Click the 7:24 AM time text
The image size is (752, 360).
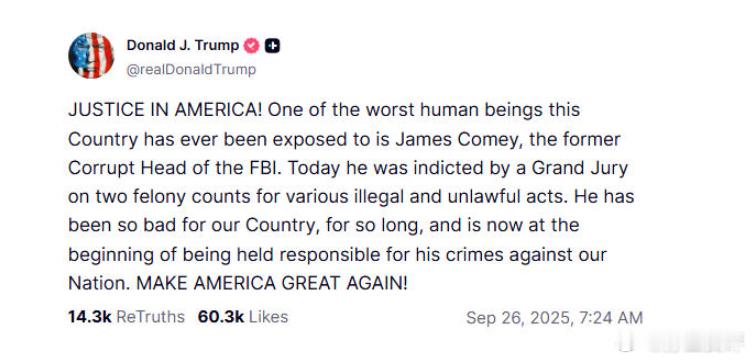[x=609, y=318]
